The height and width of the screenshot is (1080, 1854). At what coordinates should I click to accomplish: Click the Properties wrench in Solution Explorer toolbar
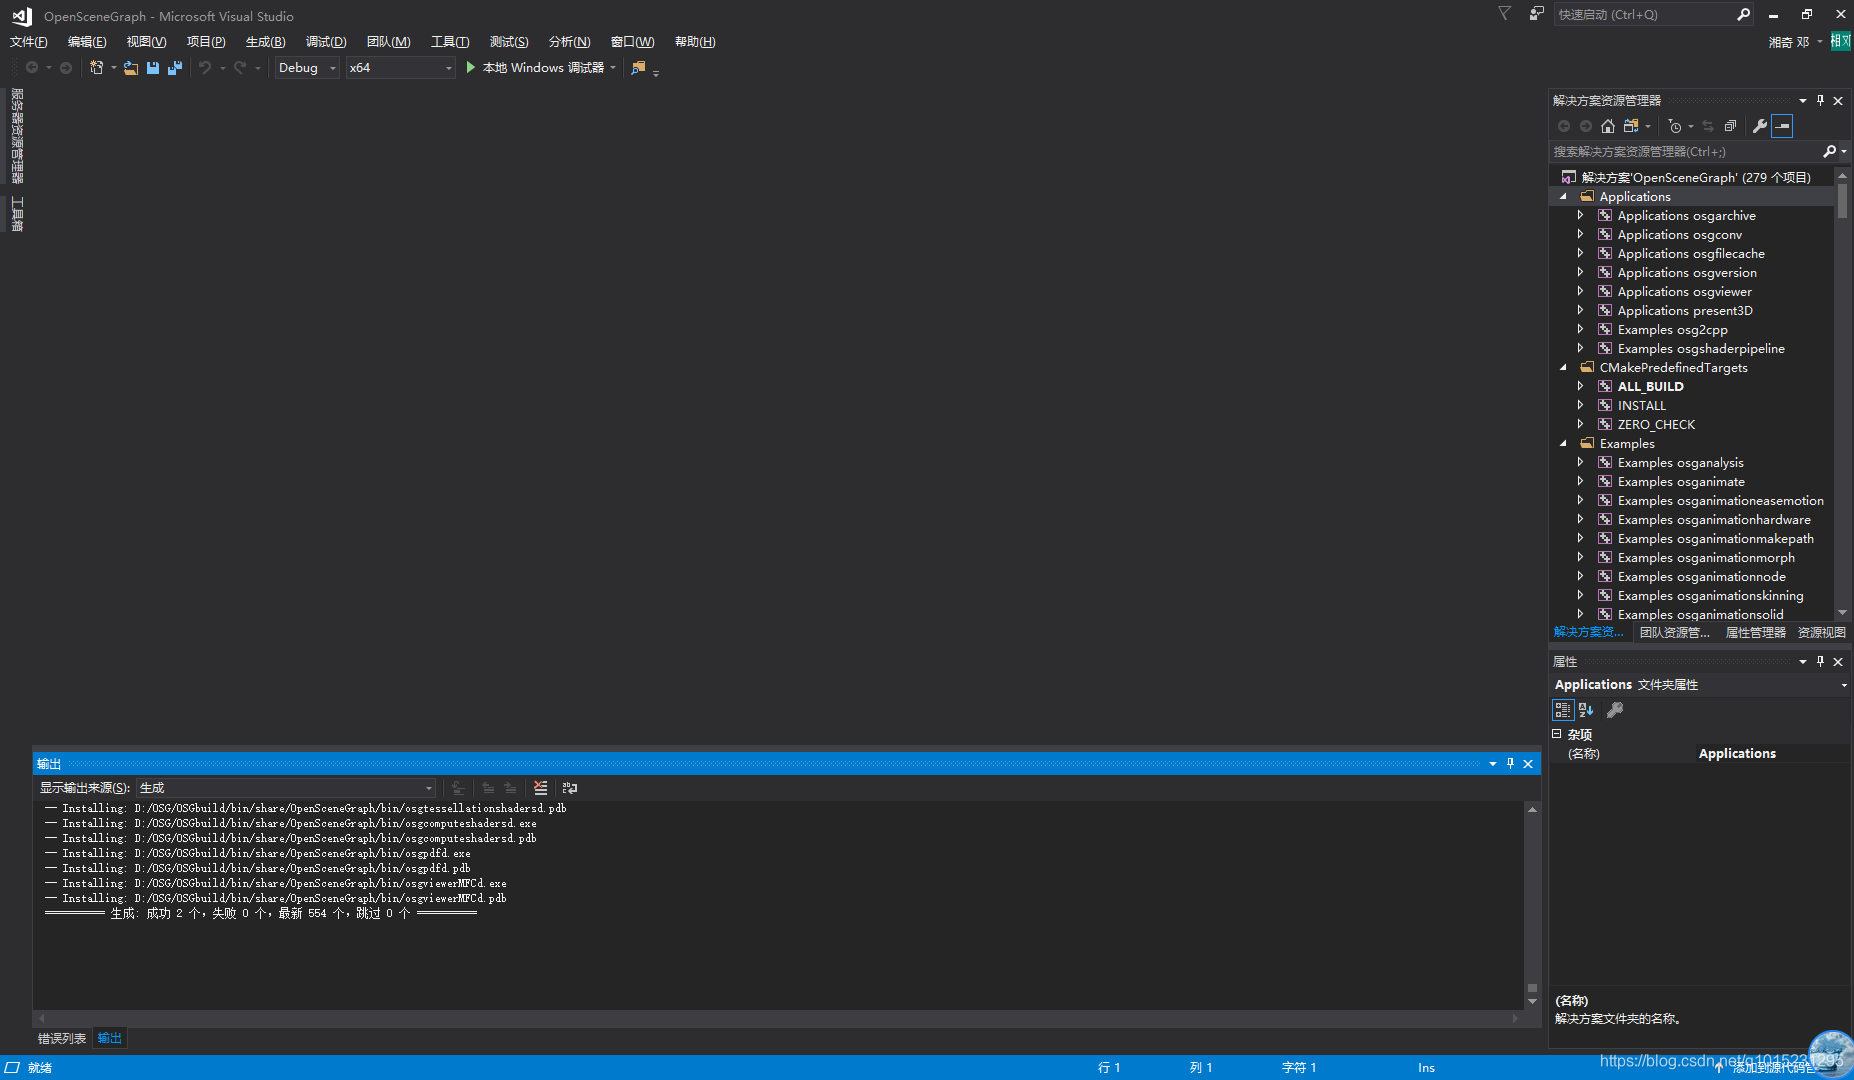tap(1760, 126)
